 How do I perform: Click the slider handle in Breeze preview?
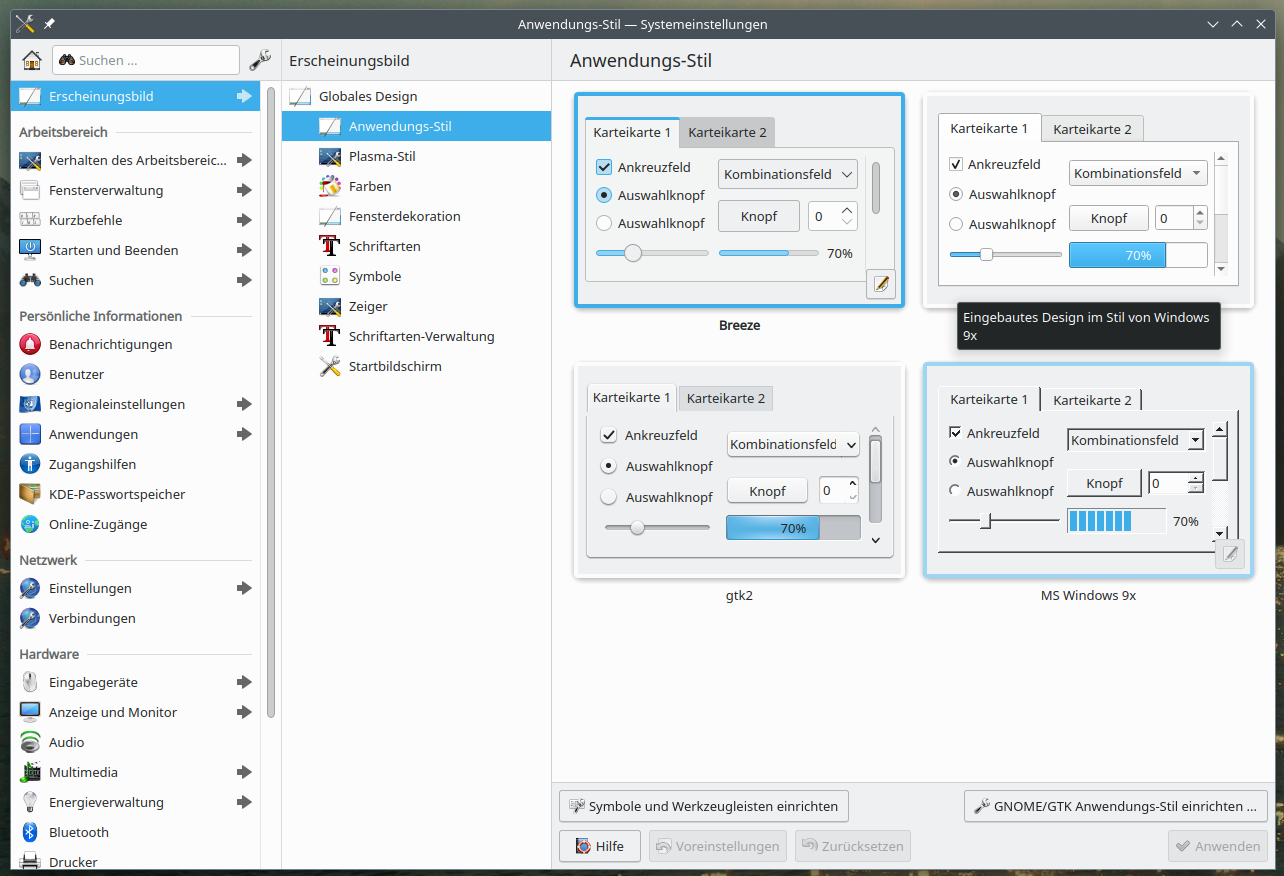pyautogui.click(x=633, y=253)
